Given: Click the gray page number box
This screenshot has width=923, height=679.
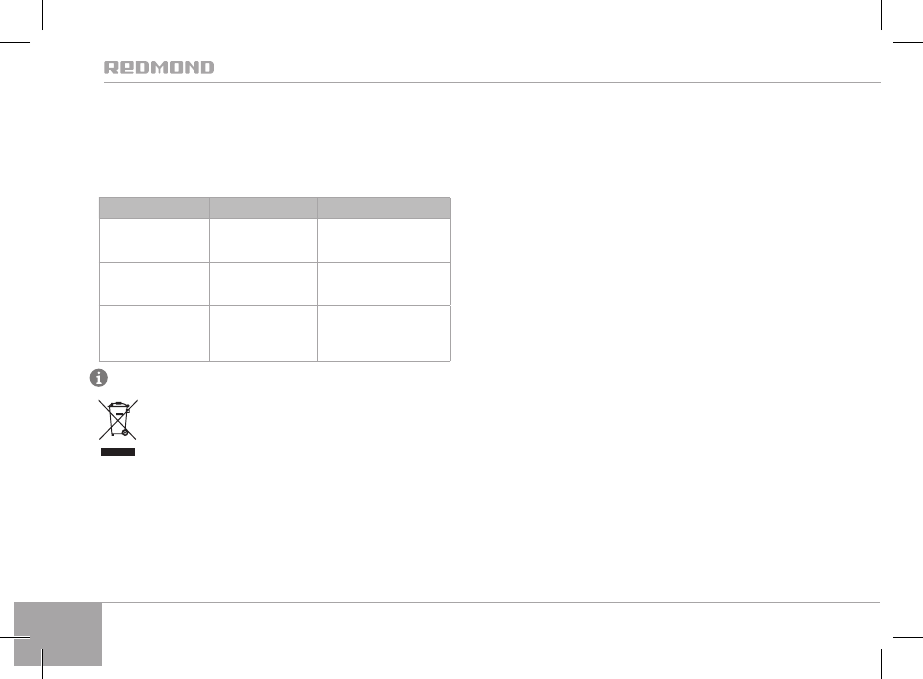Looking at the screenshot, I should 58,633.
